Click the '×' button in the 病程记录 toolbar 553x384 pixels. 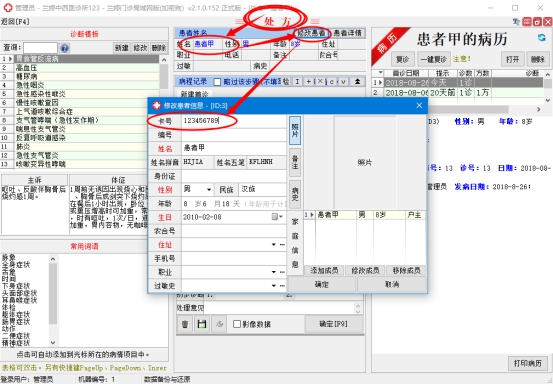320,81
